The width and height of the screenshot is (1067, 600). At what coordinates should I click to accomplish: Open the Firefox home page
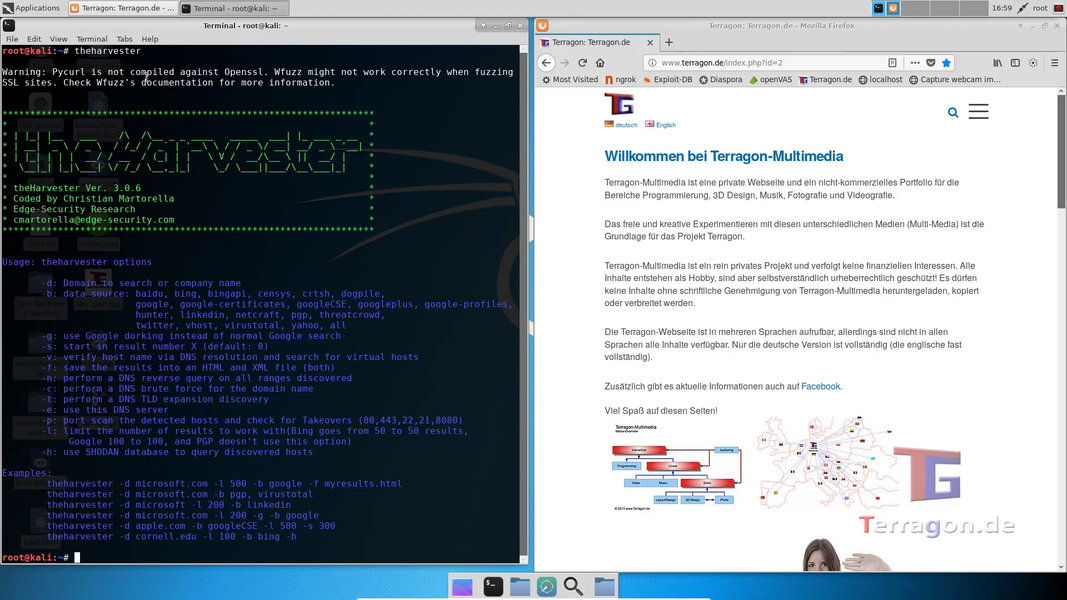tap(600, 63)
